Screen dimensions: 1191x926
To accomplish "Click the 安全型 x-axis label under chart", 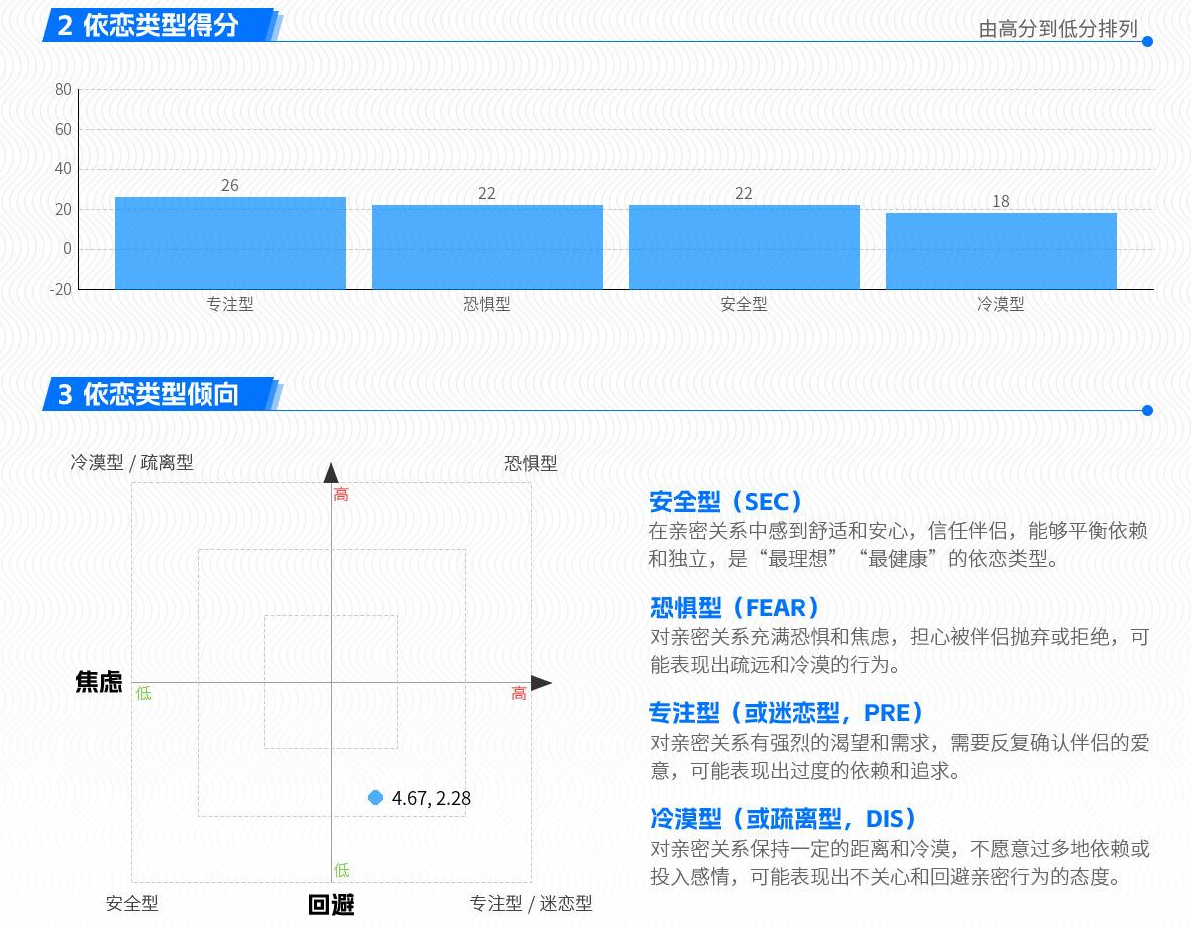I will pyautogui.click(x=744, y=304).
